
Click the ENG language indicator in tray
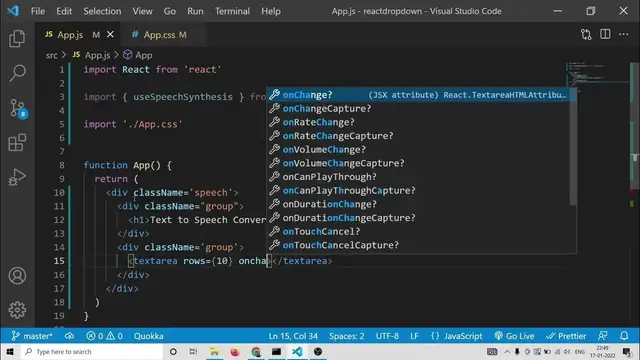point(579,351)
